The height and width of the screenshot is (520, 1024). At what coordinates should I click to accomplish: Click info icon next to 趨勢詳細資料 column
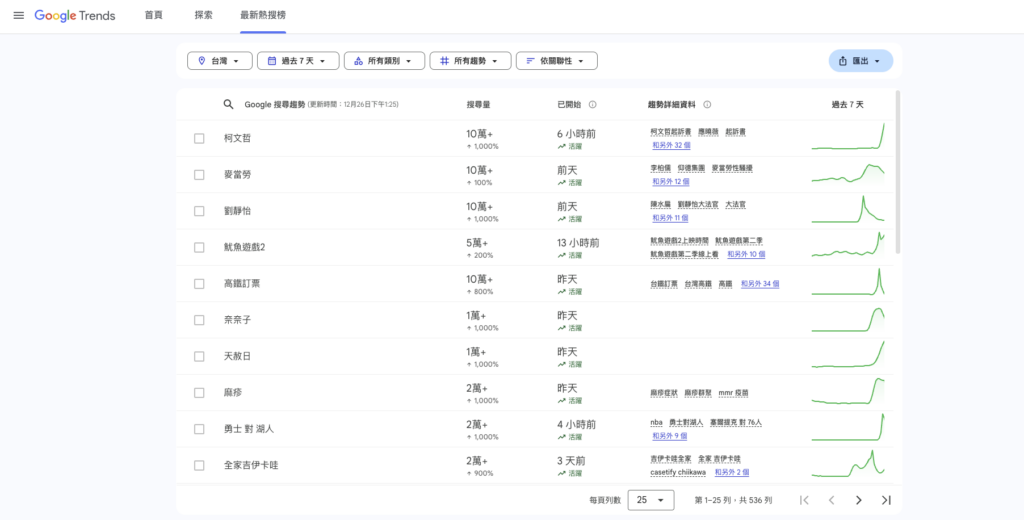(x=707, y=105)
